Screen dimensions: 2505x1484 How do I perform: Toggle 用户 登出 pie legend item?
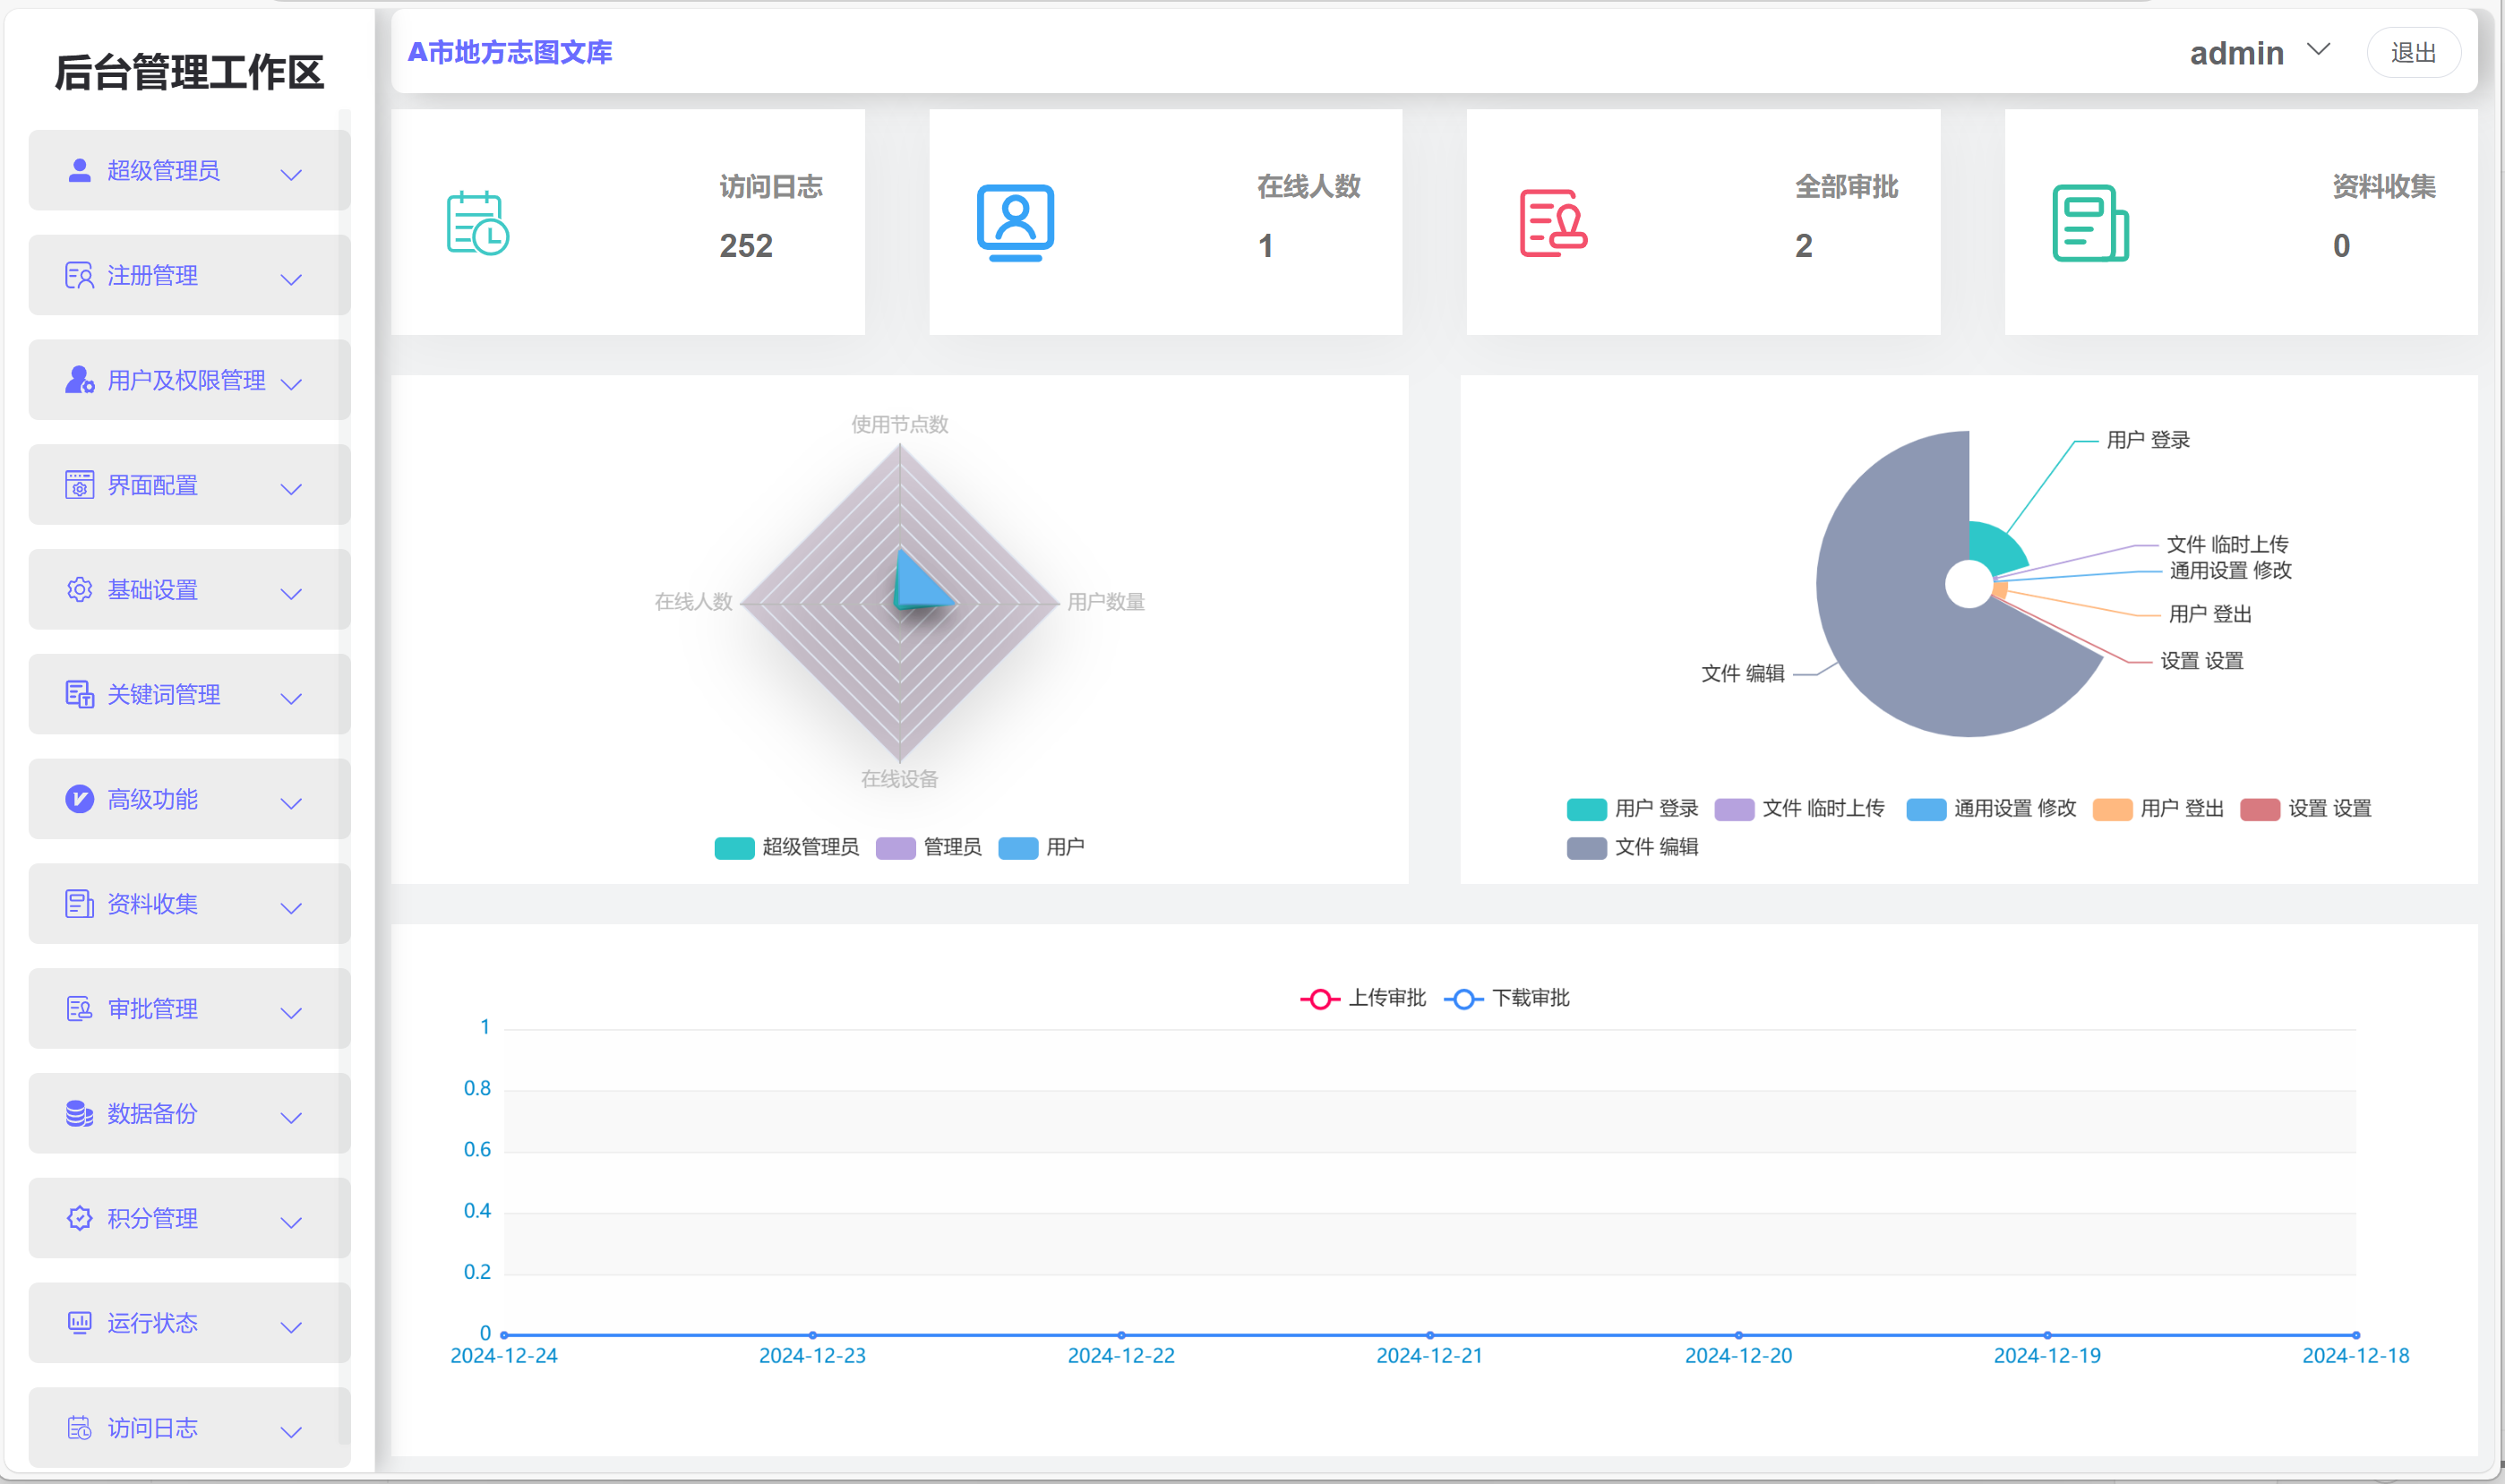click(x=2158, y=809)
